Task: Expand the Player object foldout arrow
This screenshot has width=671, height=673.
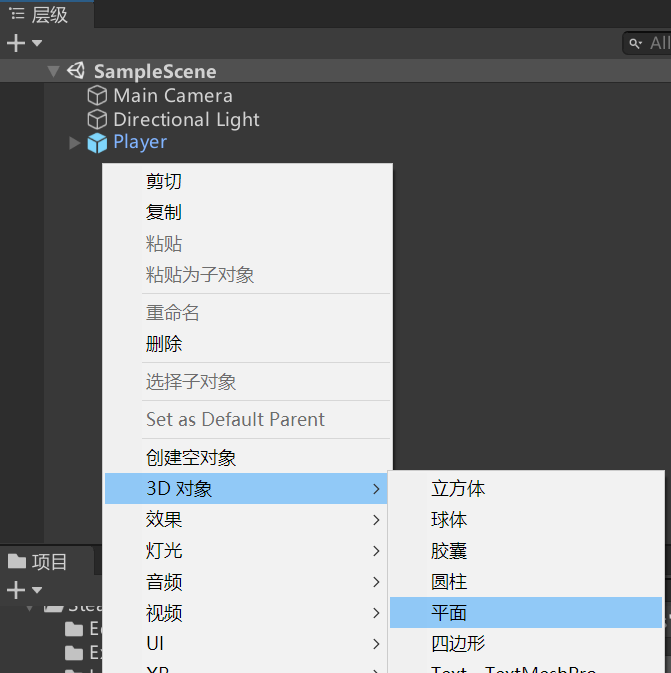Action: [x=74, y=143]
